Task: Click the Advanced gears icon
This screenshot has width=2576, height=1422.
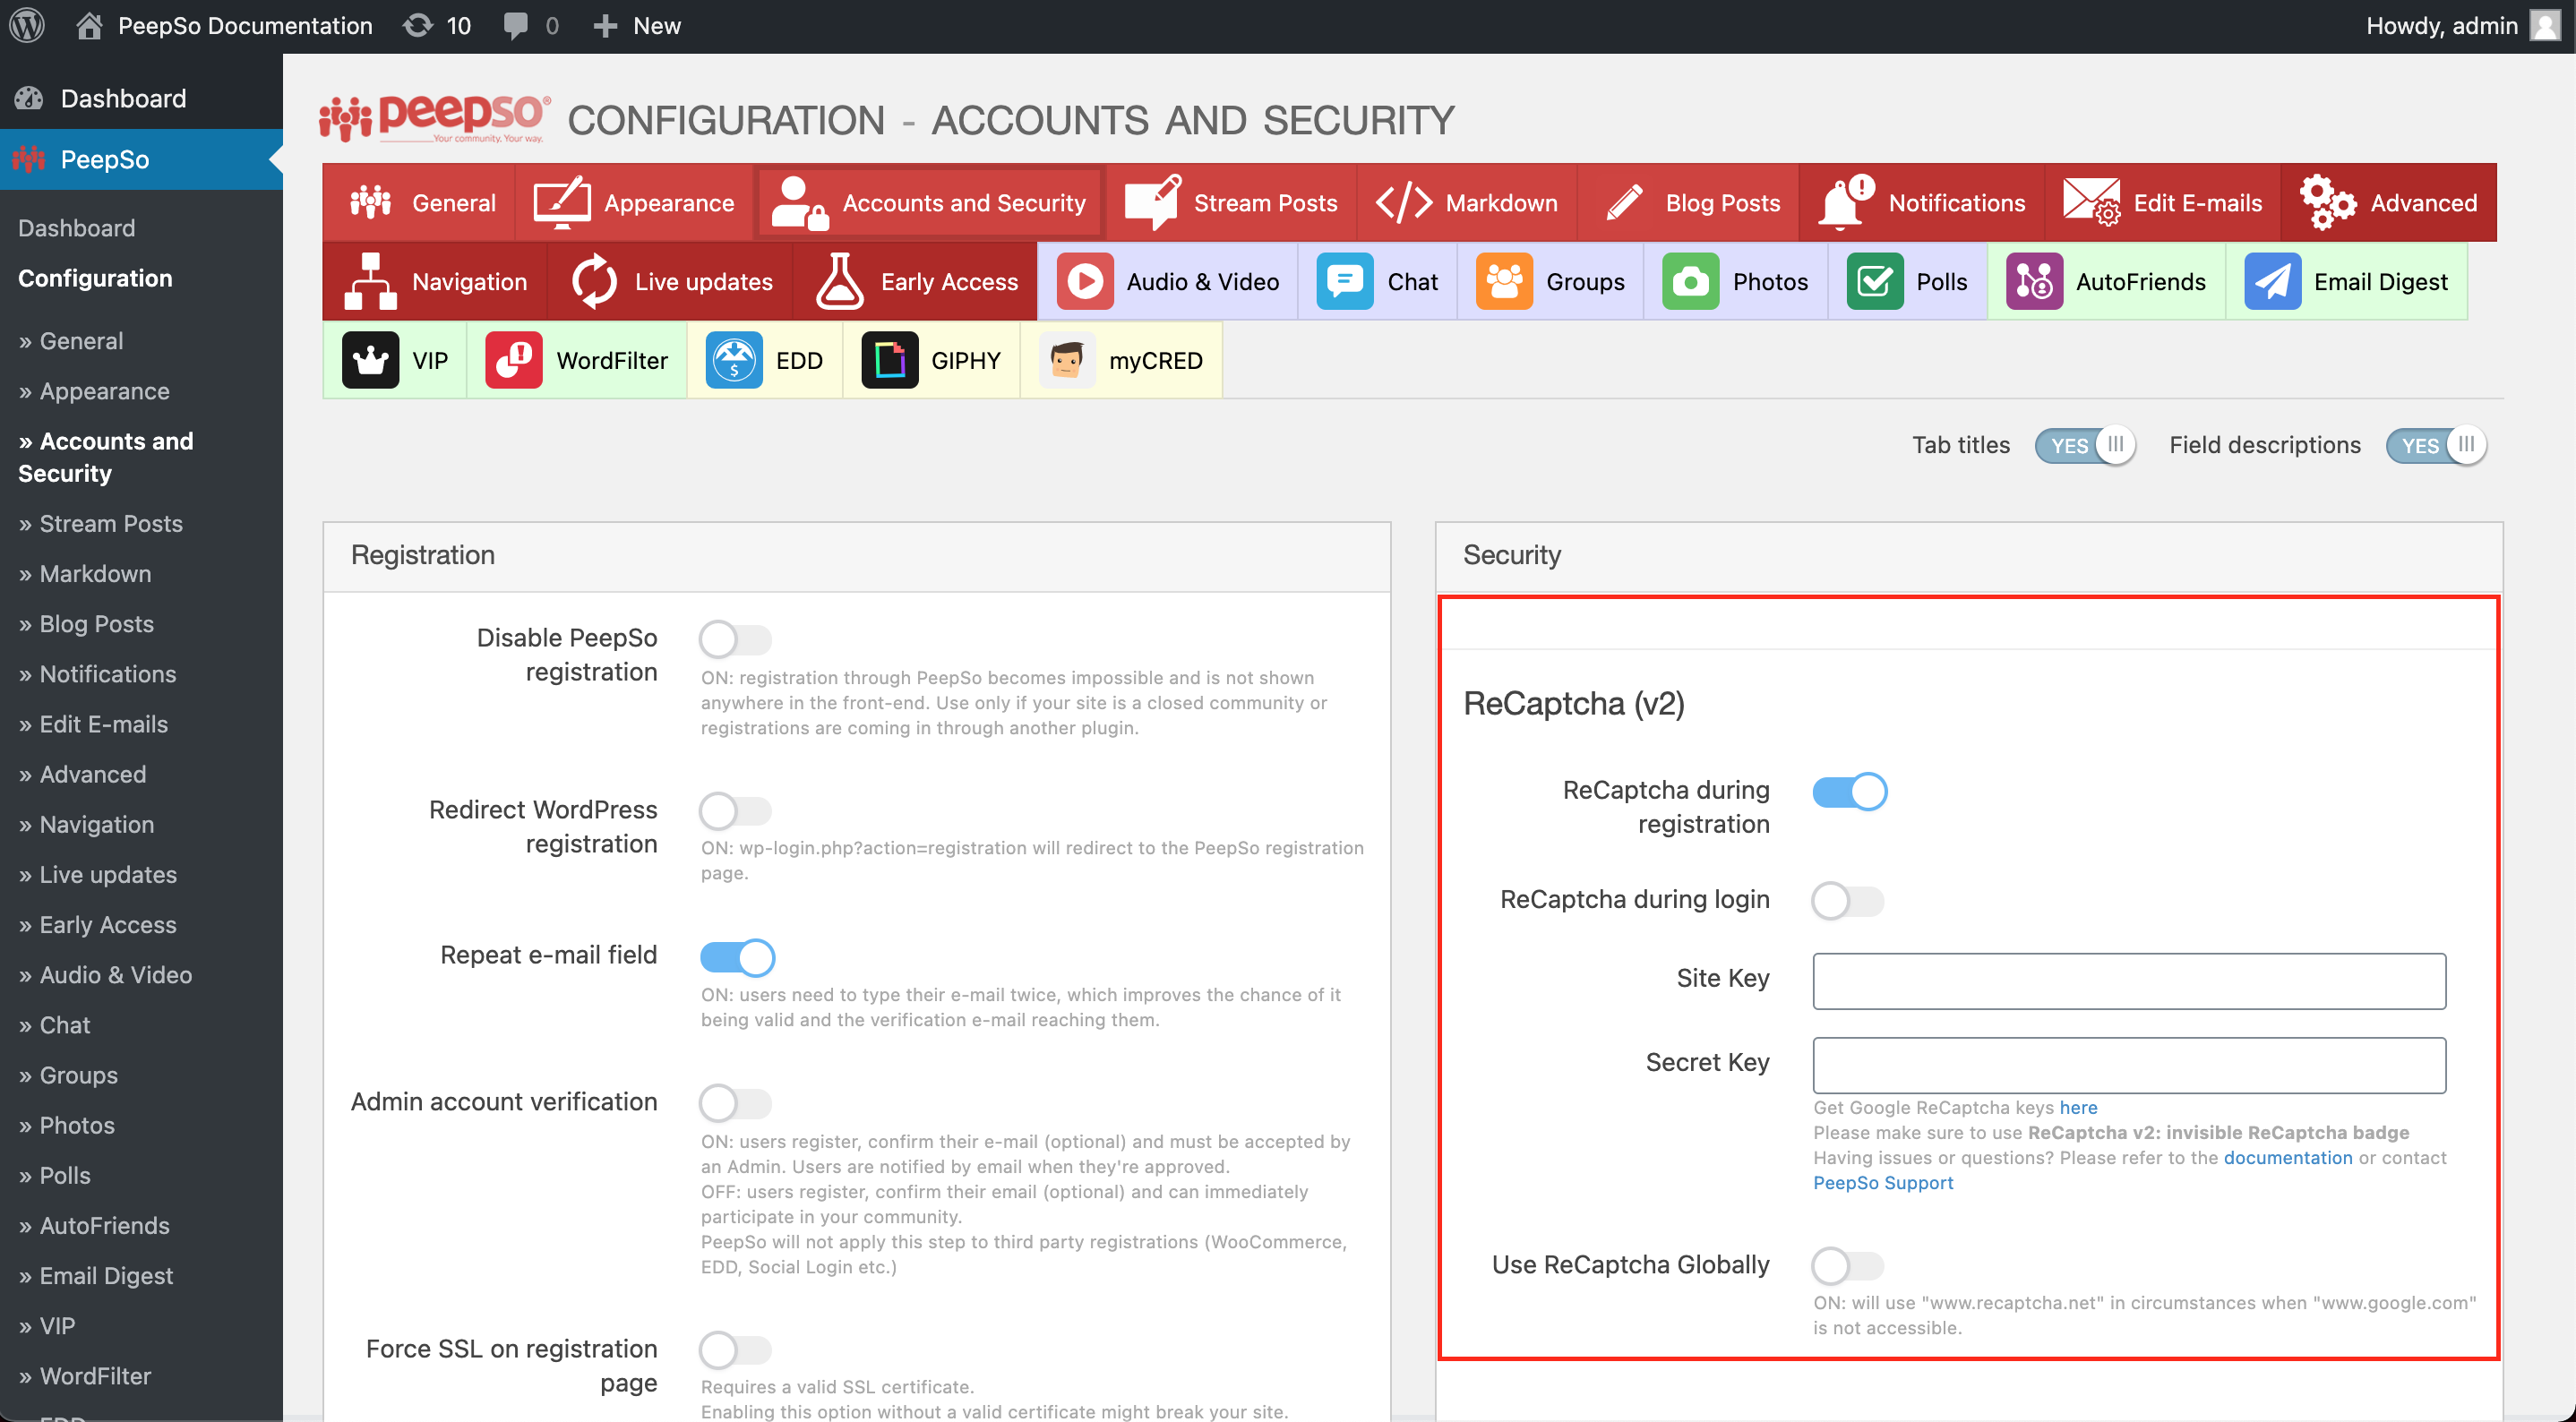Action: tap(2327, 203)
